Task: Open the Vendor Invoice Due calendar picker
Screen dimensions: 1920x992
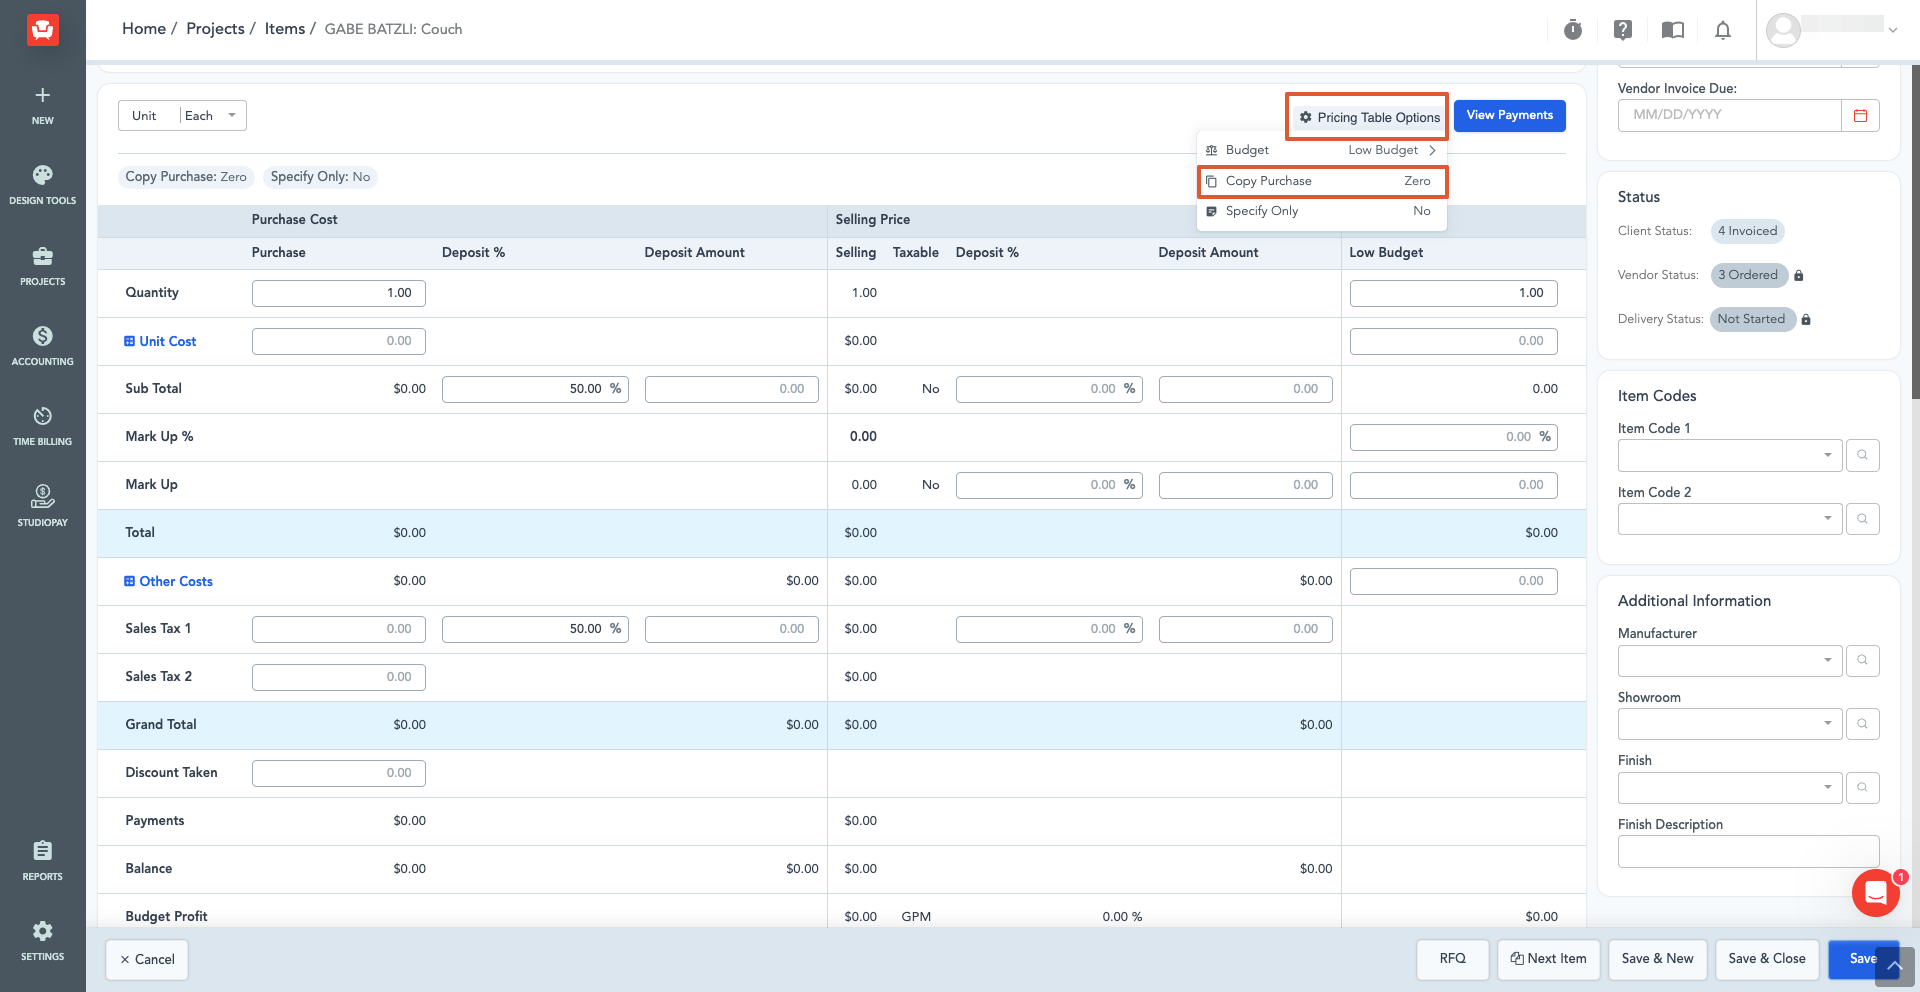Action: (1860, 115)
